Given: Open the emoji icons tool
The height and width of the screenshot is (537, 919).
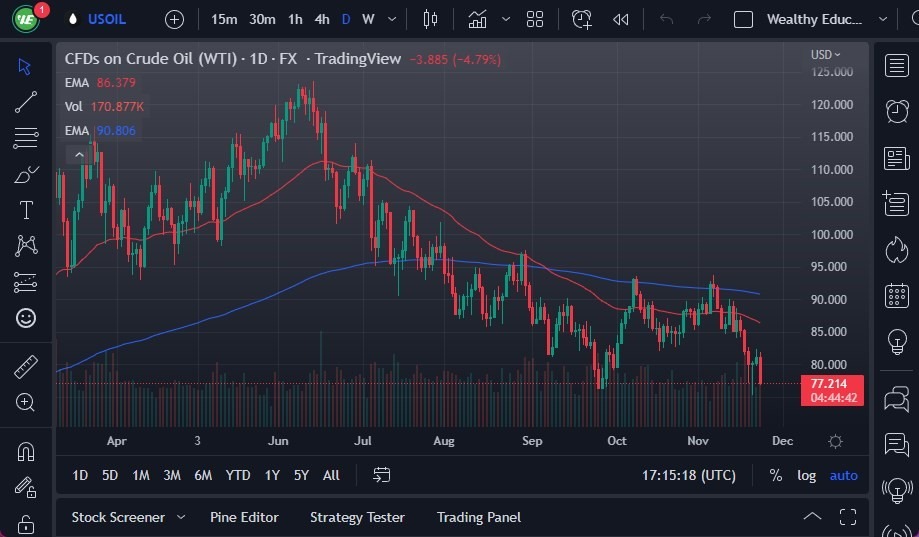Looking at the screenshot, I should pos(26,318).
